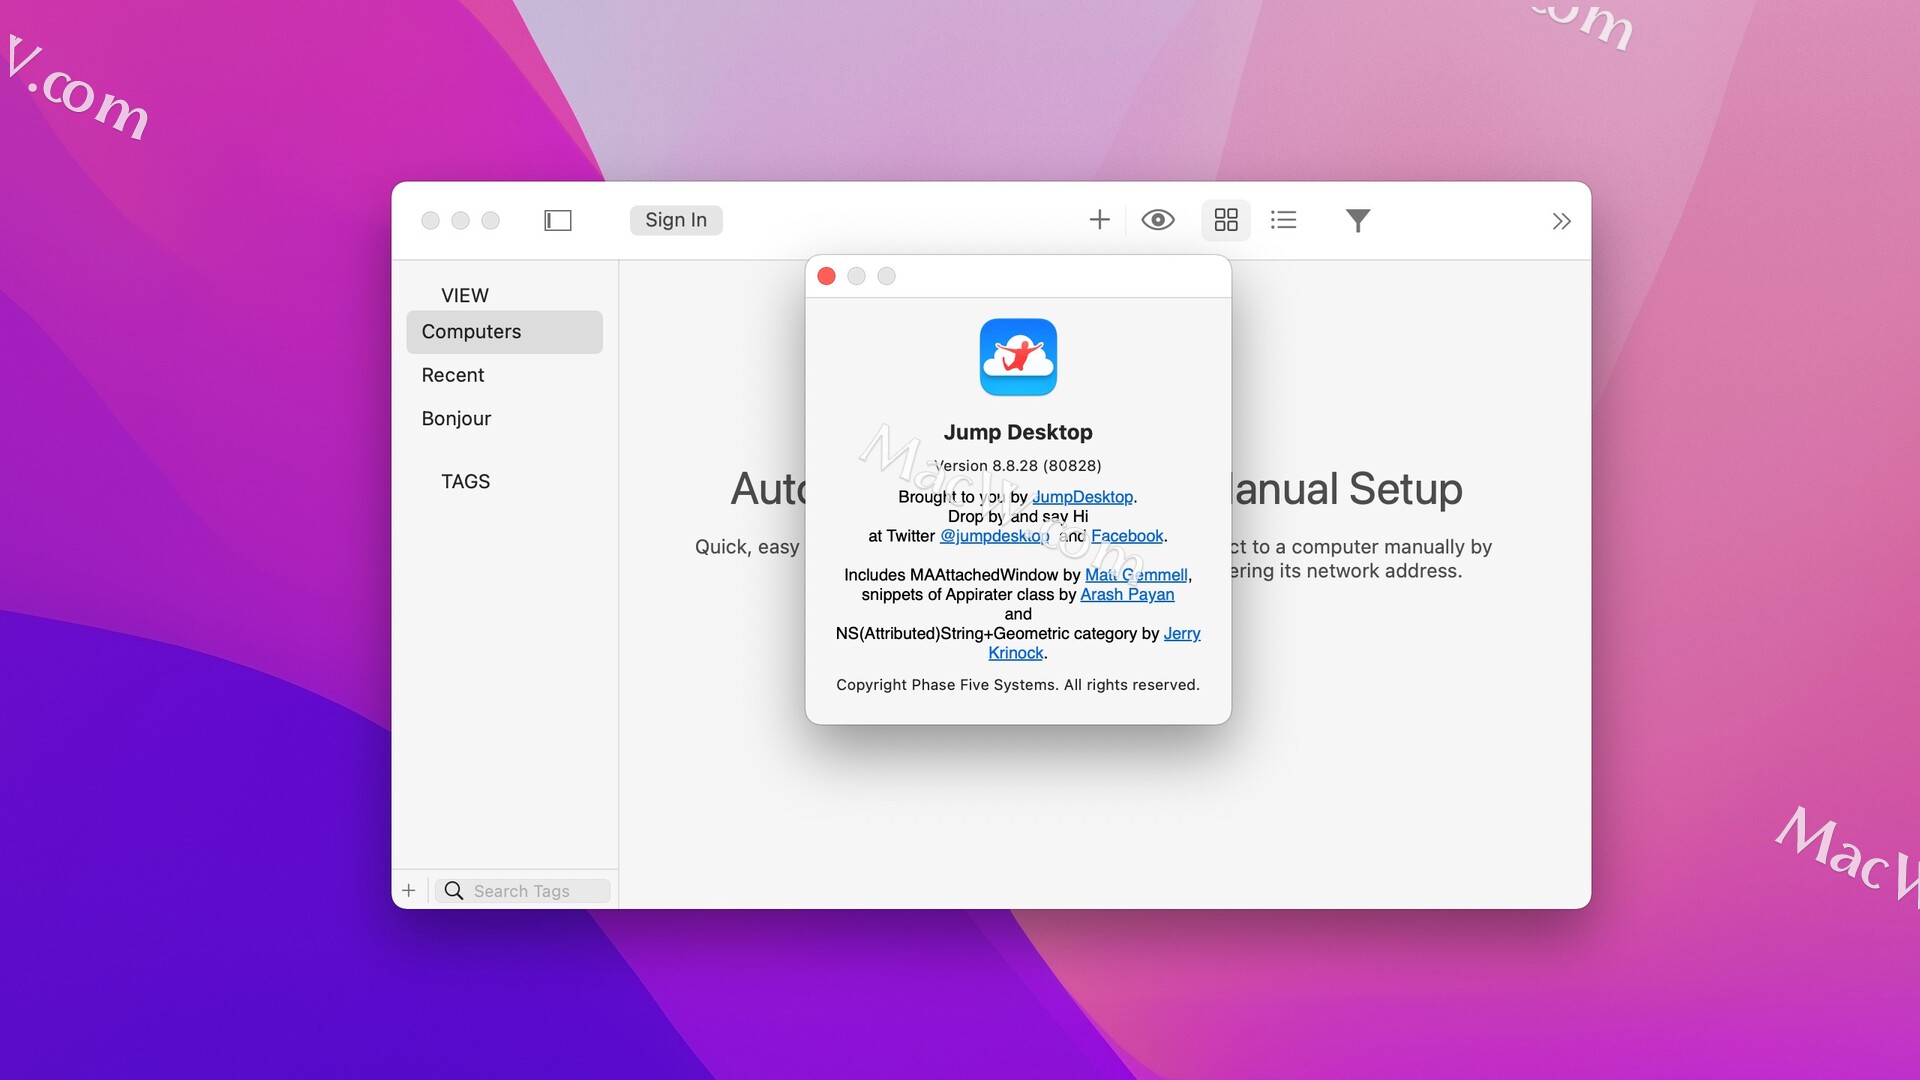The height and width of the screenshot is (1080, 1920).
Task: Click the filter icon in toolbar
Action: point(1357,219)
